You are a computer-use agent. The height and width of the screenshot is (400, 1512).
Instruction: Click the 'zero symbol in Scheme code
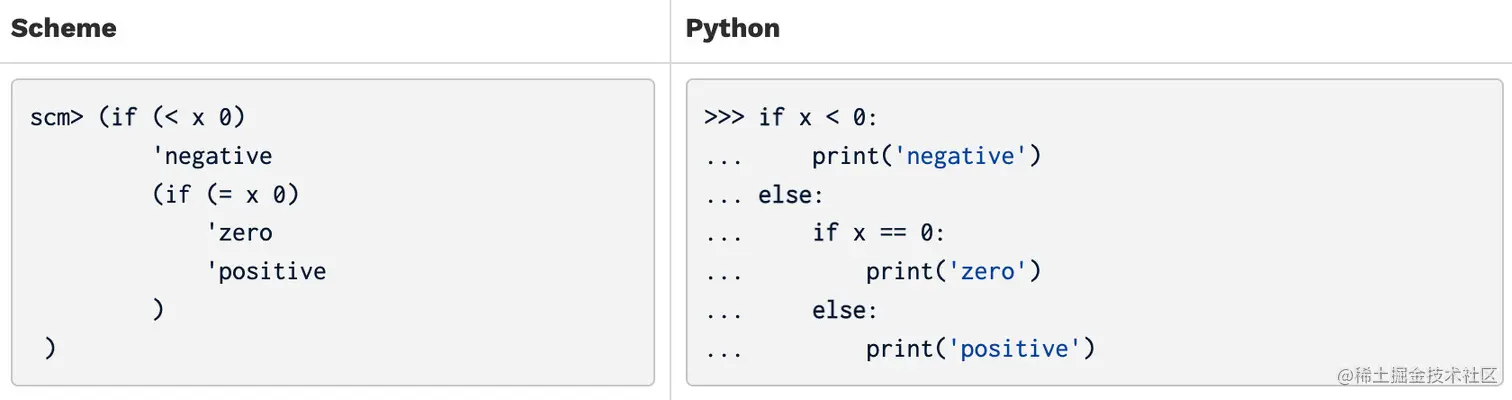pos(239,233)
